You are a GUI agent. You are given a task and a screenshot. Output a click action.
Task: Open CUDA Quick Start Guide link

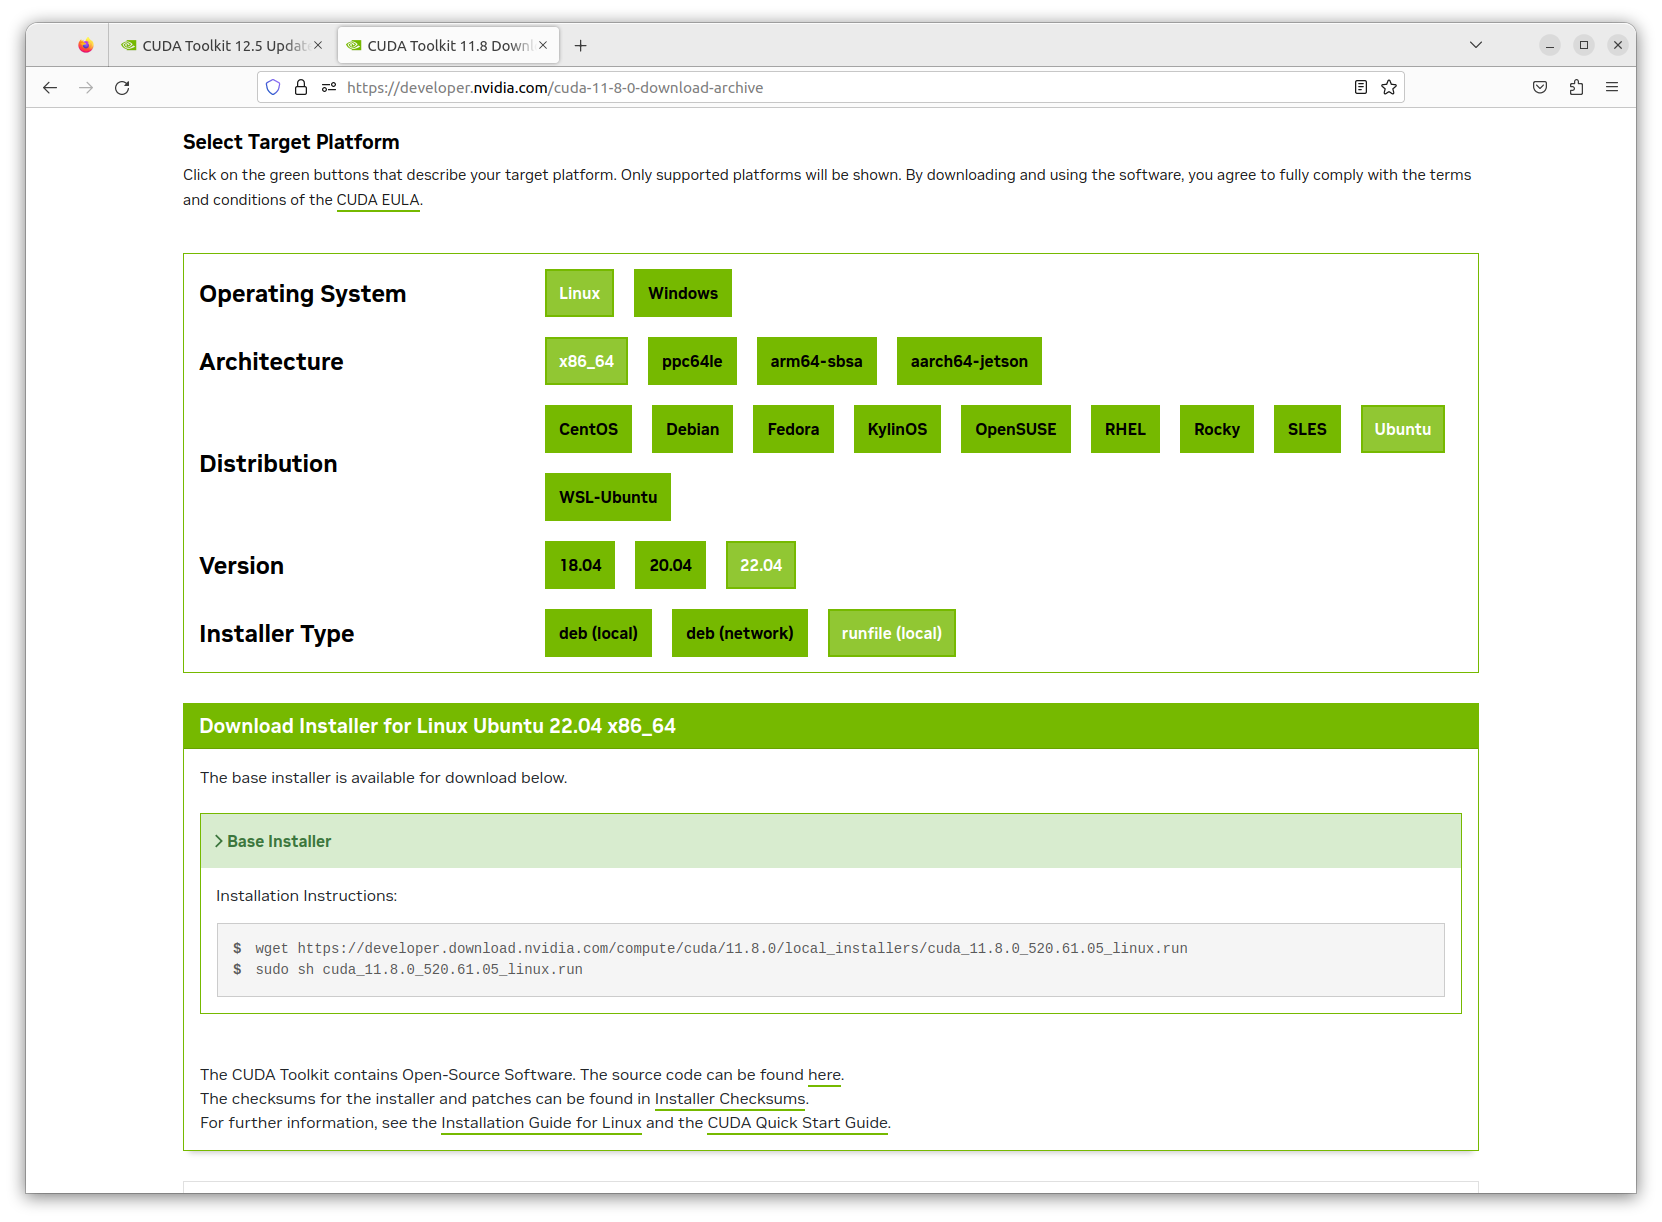click(797, 1123)
